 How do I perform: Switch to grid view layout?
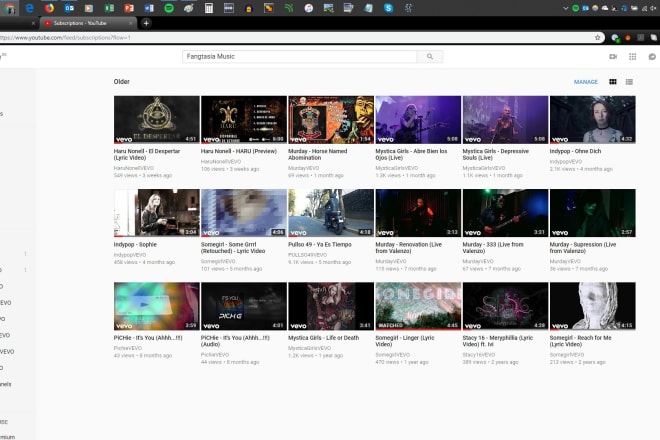click(613, 82)
